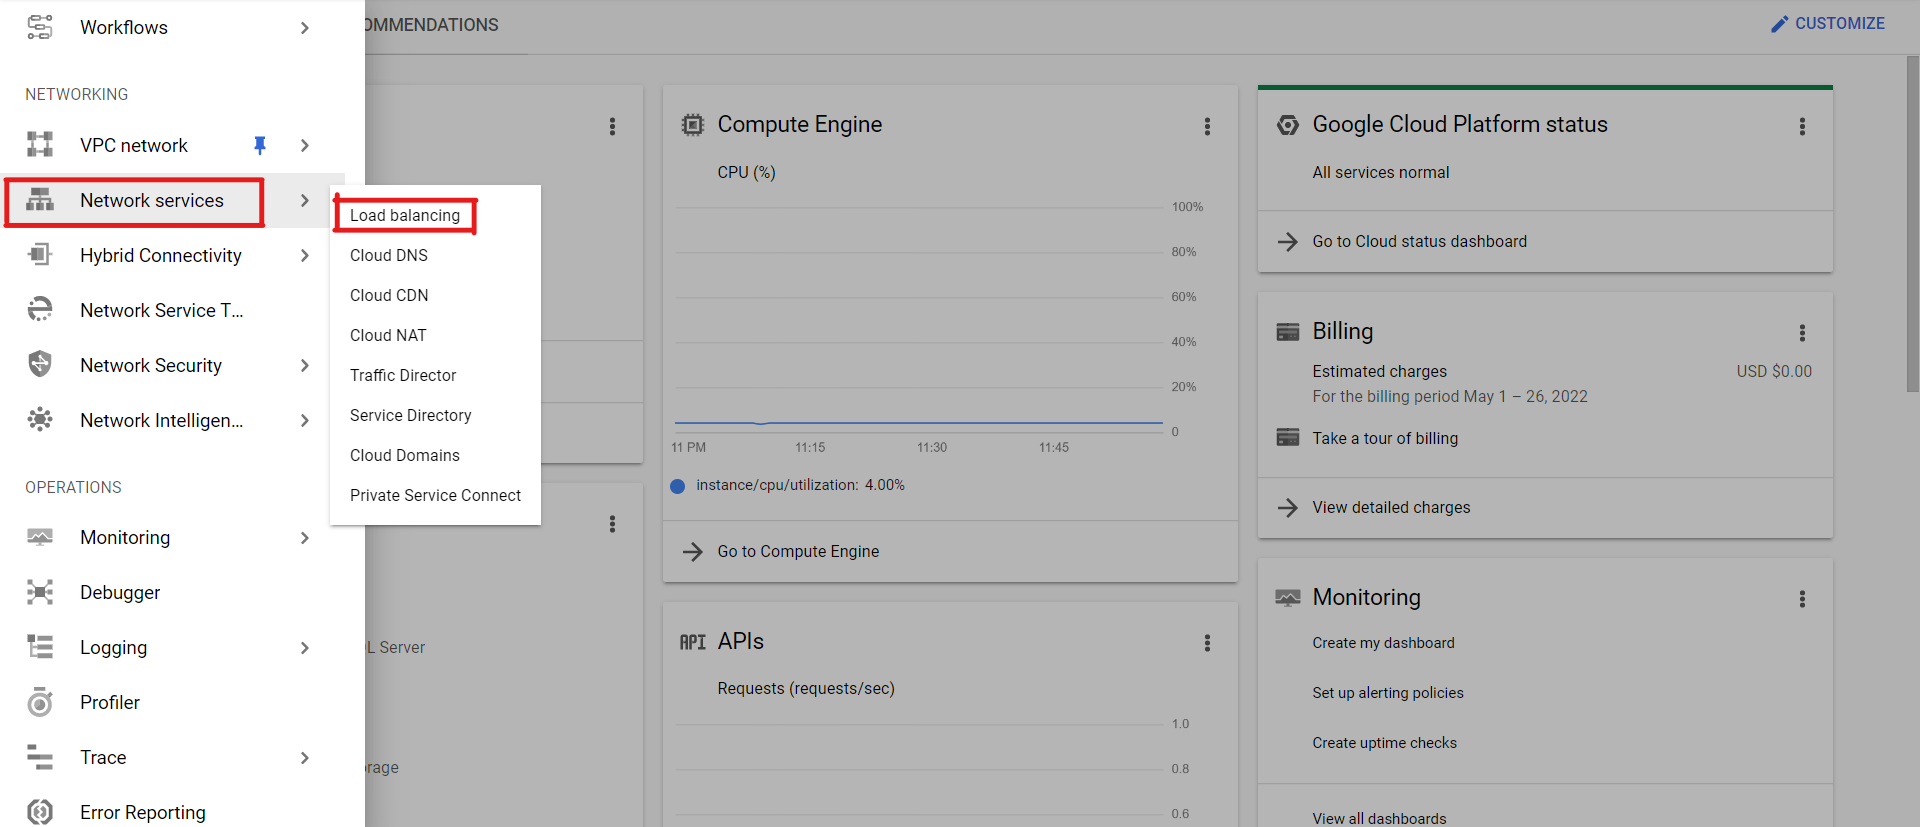Image resolution: width=1920 pixels, height=827 pixels.
Task: Select Load balancing from submenu
Action: [x=435, y=215]
